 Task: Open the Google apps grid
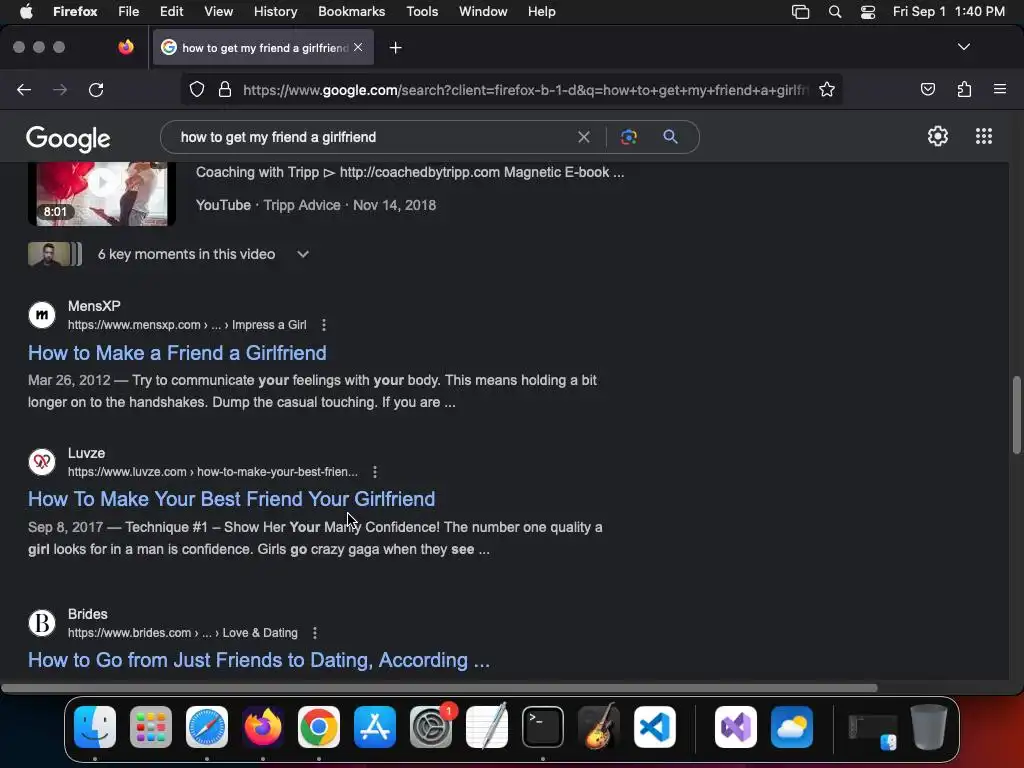(984, 136)
